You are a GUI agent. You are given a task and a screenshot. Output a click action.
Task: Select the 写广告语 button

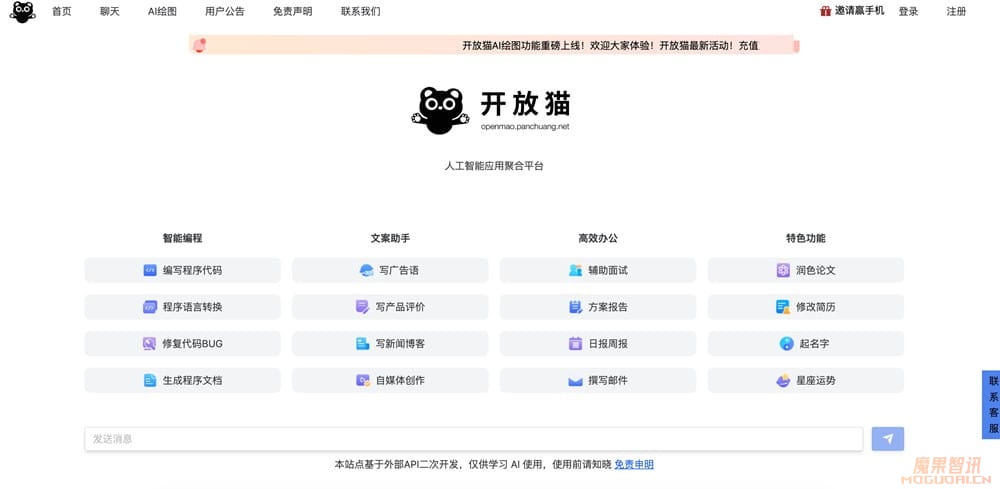pos(390,270)
